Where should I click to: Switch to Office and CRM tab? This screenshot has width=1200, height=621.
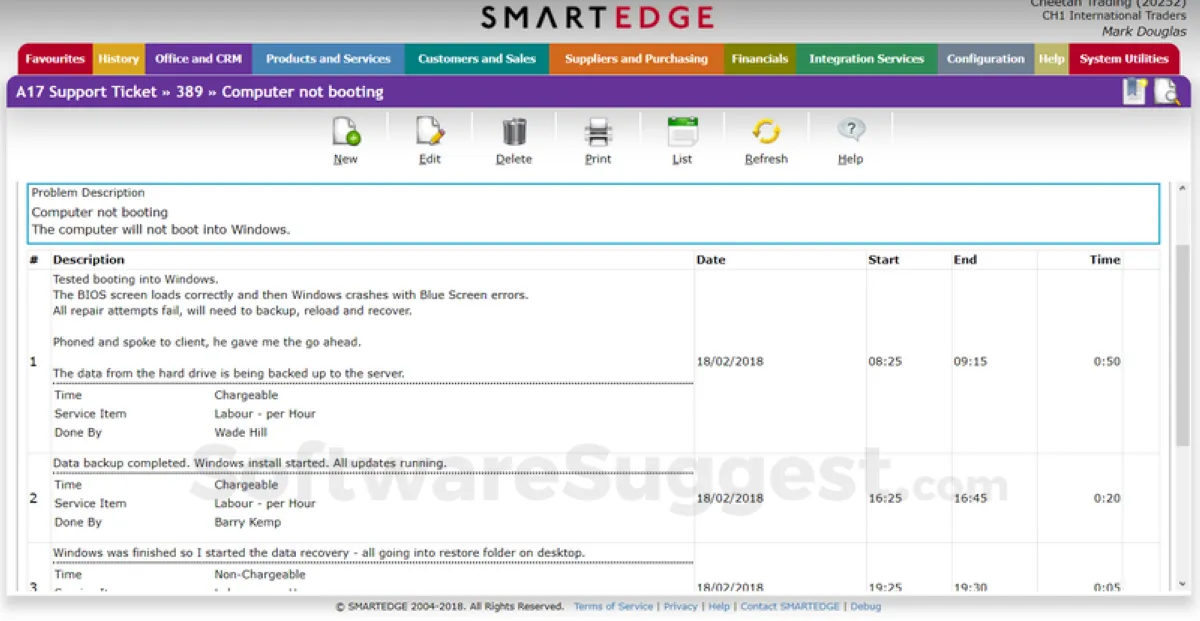pos(198,59)
